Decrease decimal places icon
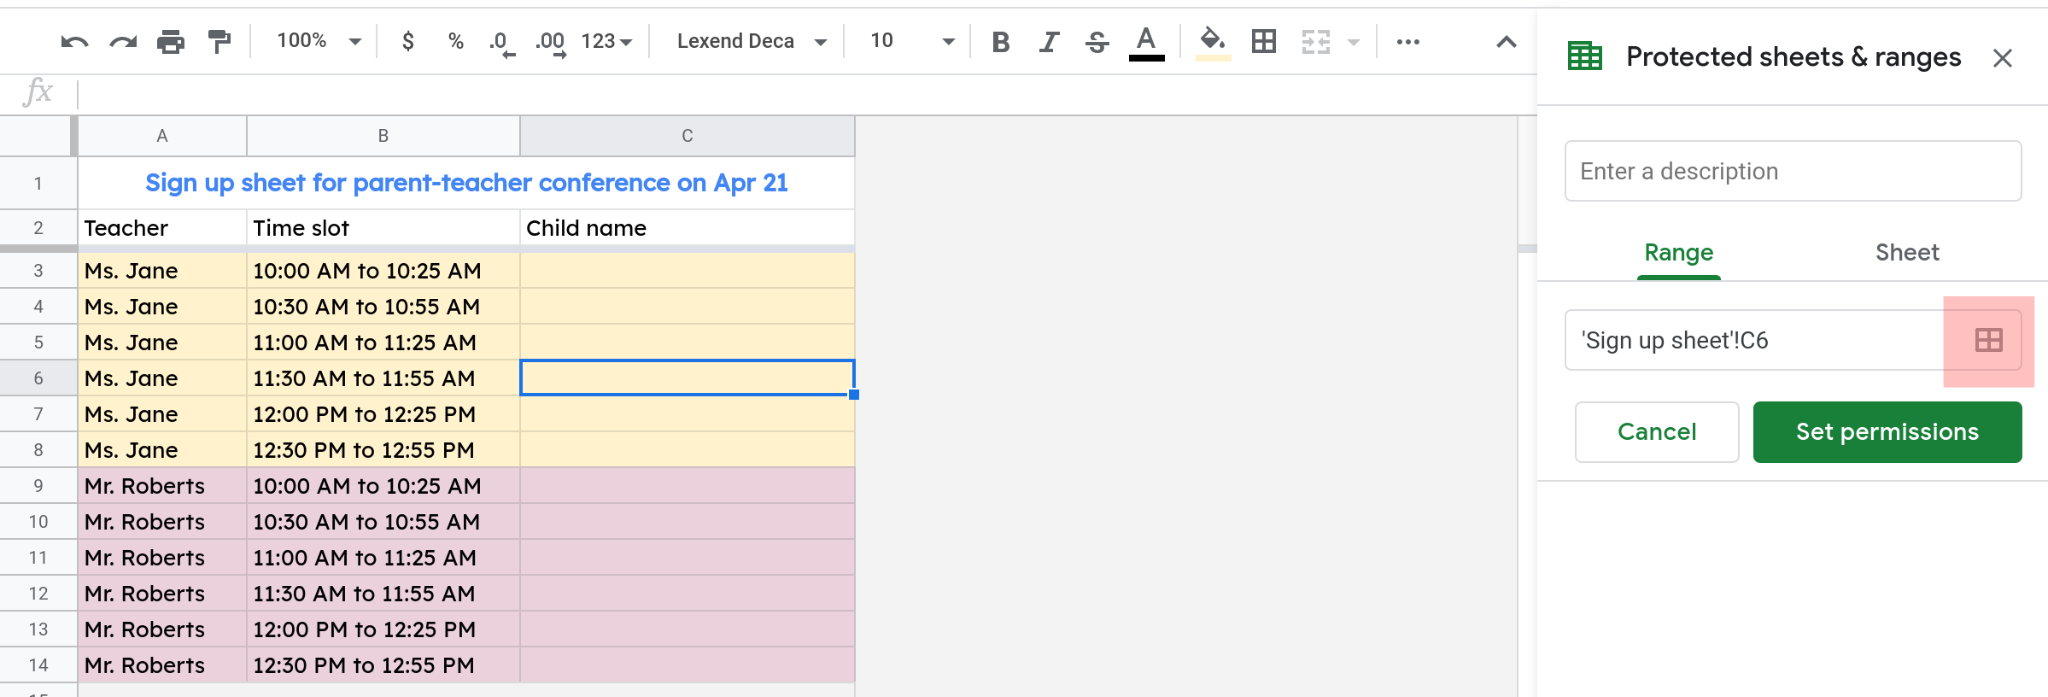Viewport: 2048px width, 697px height. point(502,43)
